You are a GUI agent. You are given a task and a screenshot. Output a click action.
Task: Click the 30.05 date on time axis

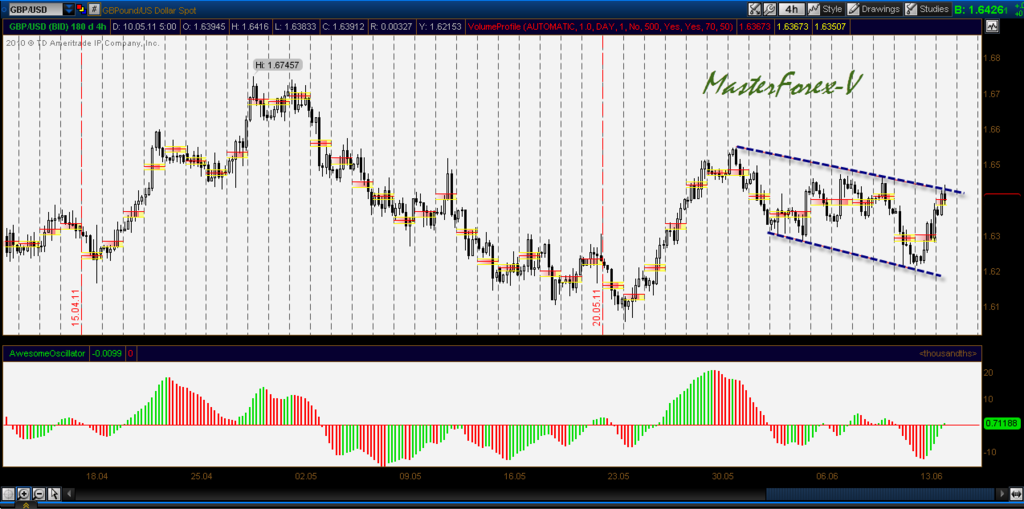(722, 476)
